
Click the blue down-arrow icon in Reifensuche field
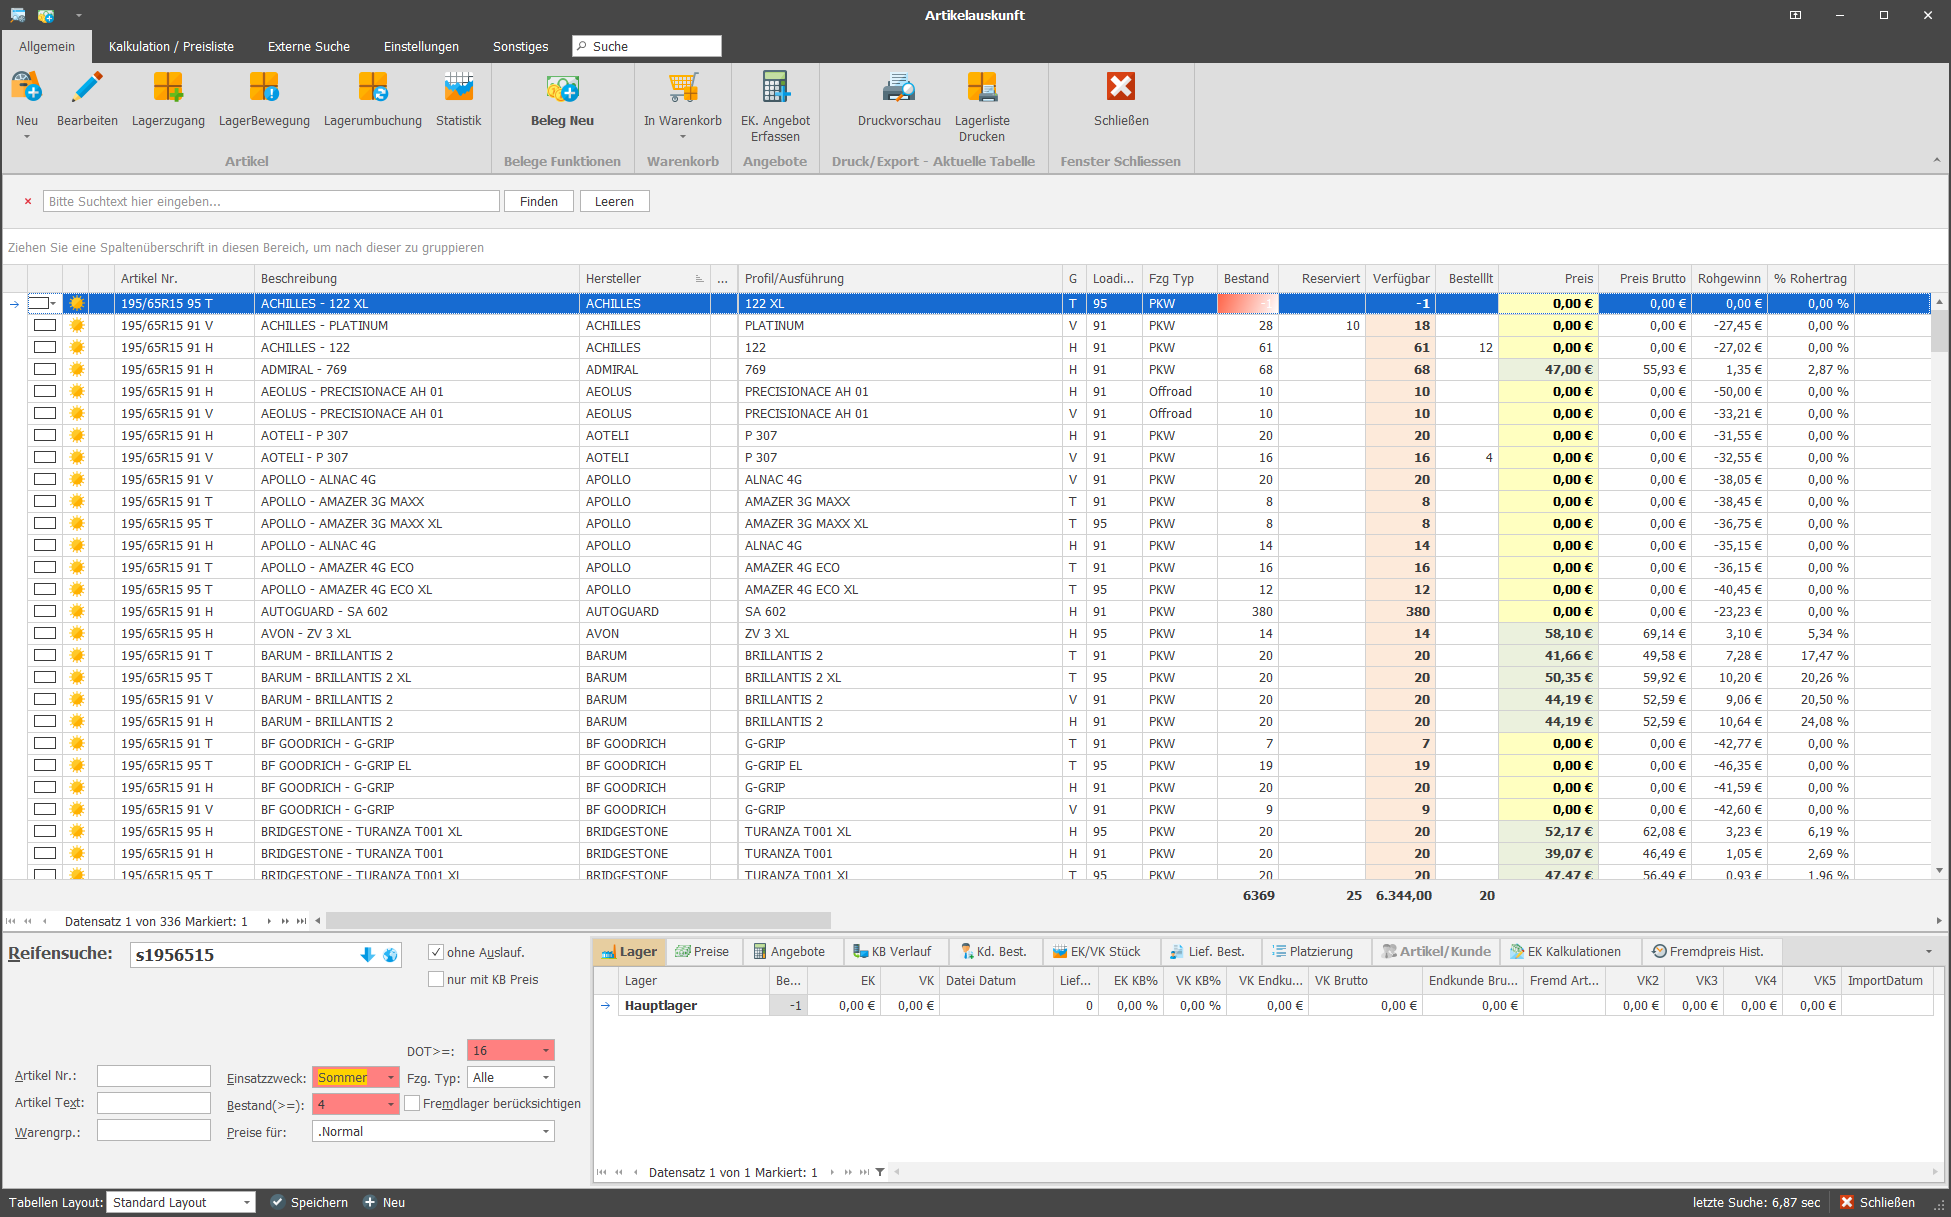coord(367,955)
